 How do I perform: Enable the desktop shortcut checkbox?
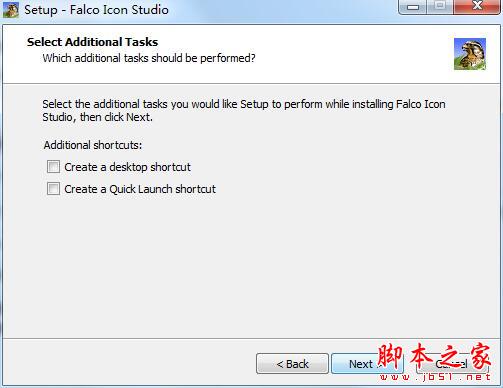pyautogui.click(x=53, y=167)
